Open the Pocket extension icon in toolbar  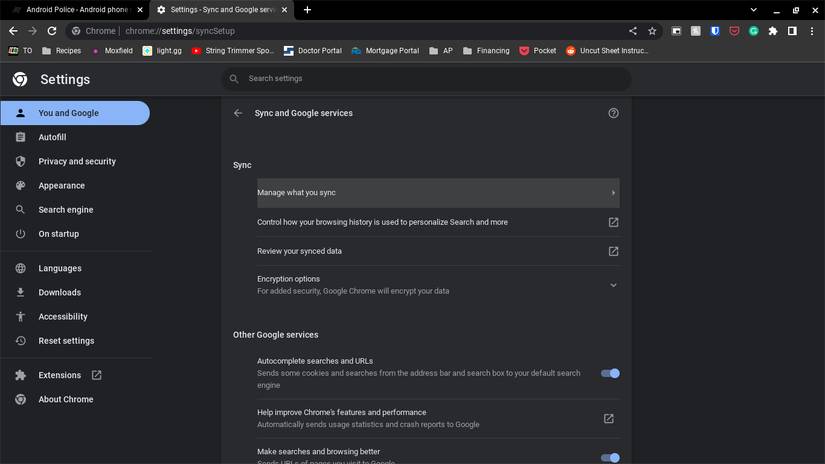pyautogui.click(x=735, y=31)
